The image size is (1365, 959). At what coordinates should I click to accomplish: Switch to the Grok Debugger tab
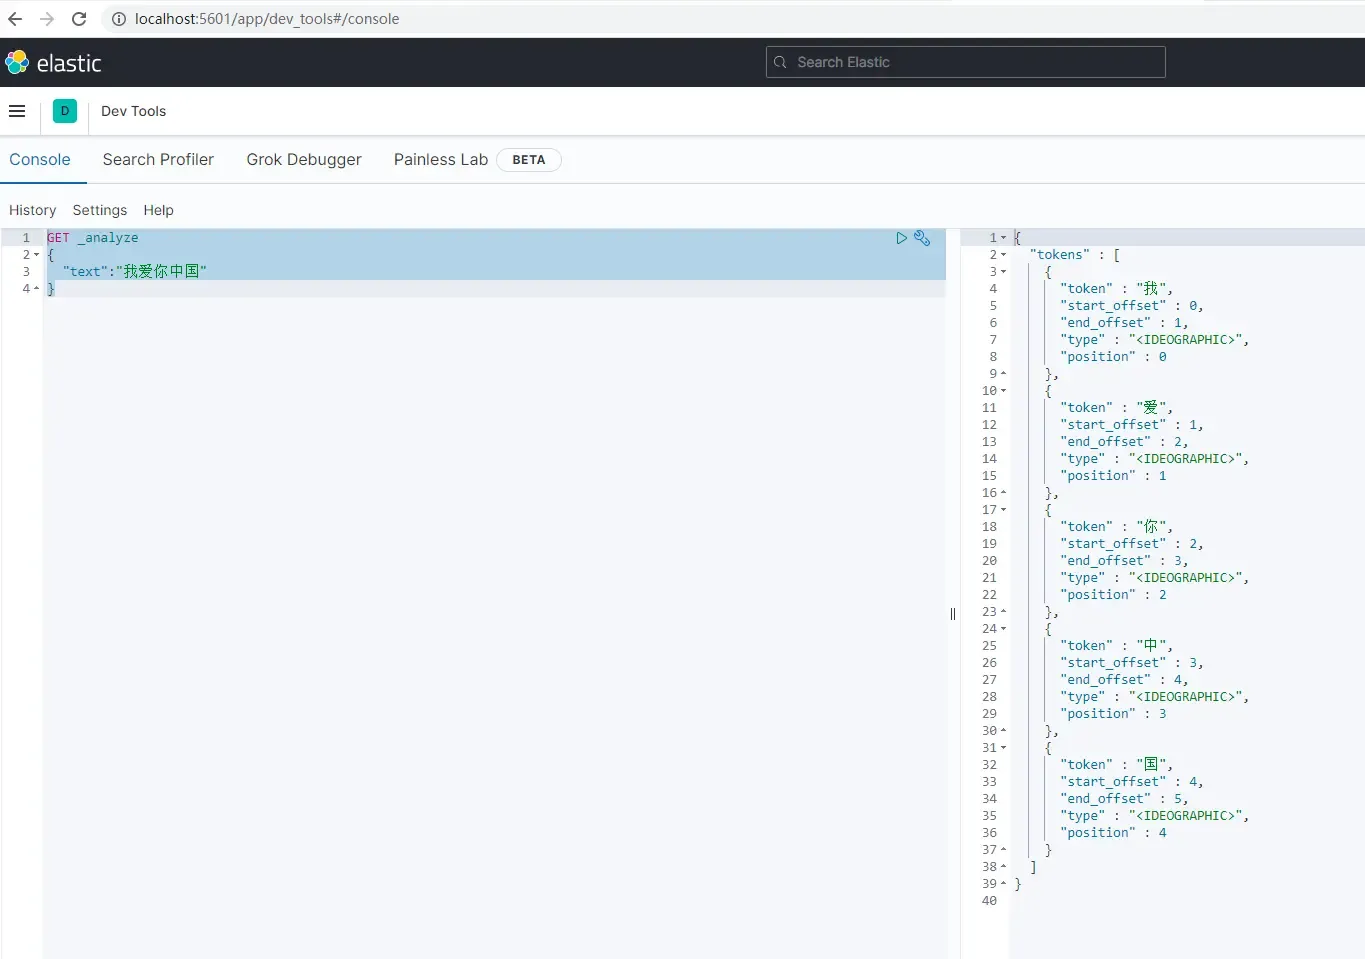(x=303, y=160)
